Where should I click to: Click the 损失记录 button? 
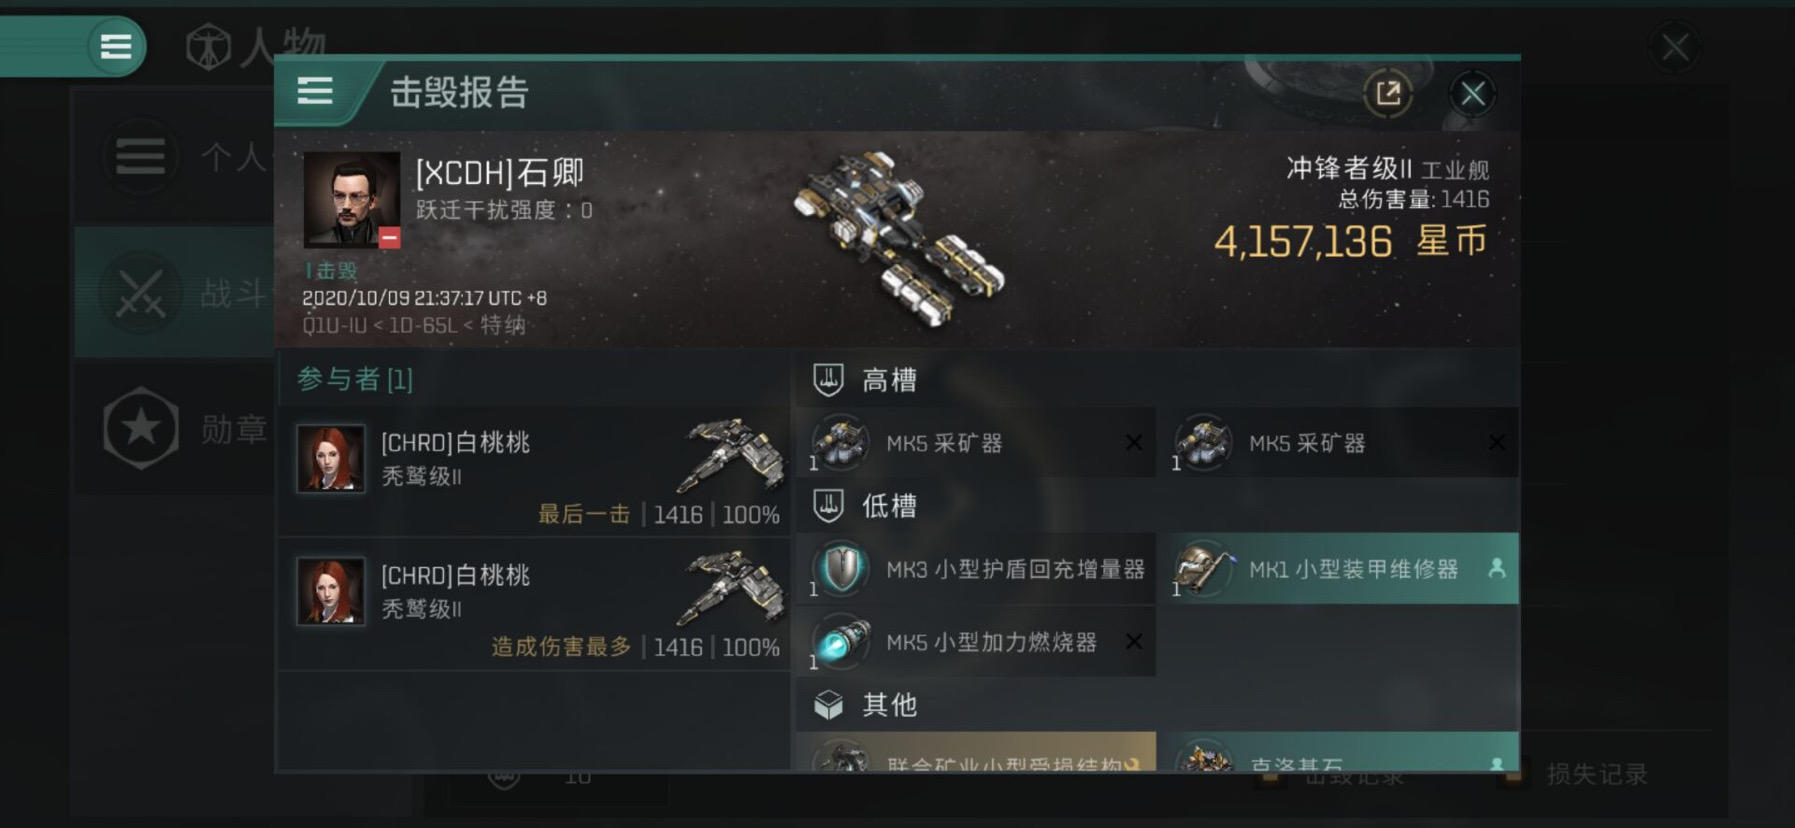(1596, 774)
